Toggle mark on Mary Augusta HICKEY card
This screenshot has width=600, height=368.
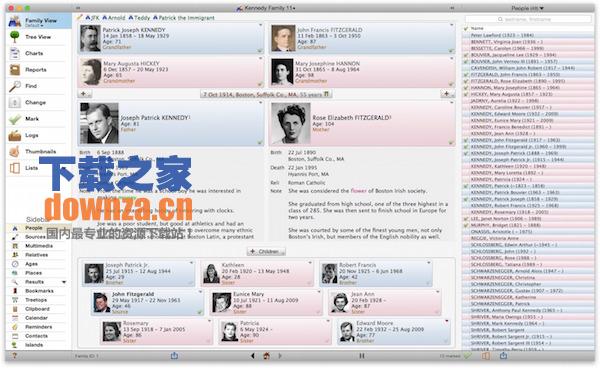click(260, 84)
